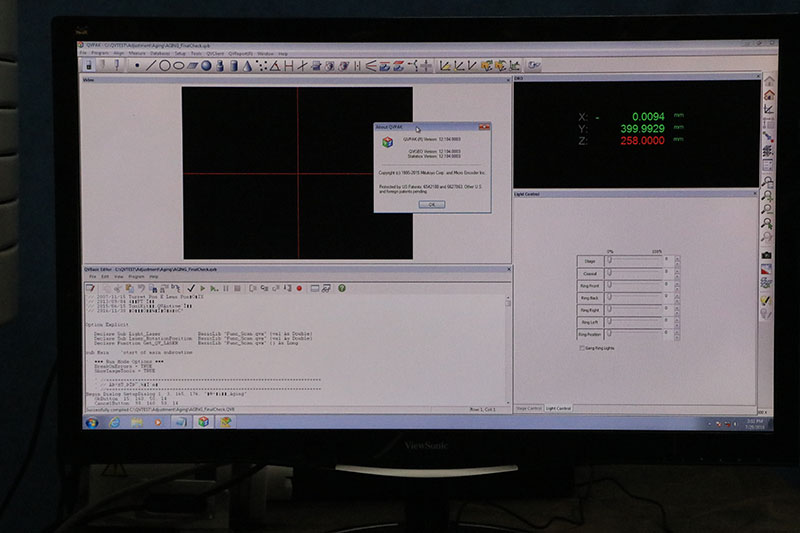
Task: Open the Tools menu
Action: click(x=196, y=53)
